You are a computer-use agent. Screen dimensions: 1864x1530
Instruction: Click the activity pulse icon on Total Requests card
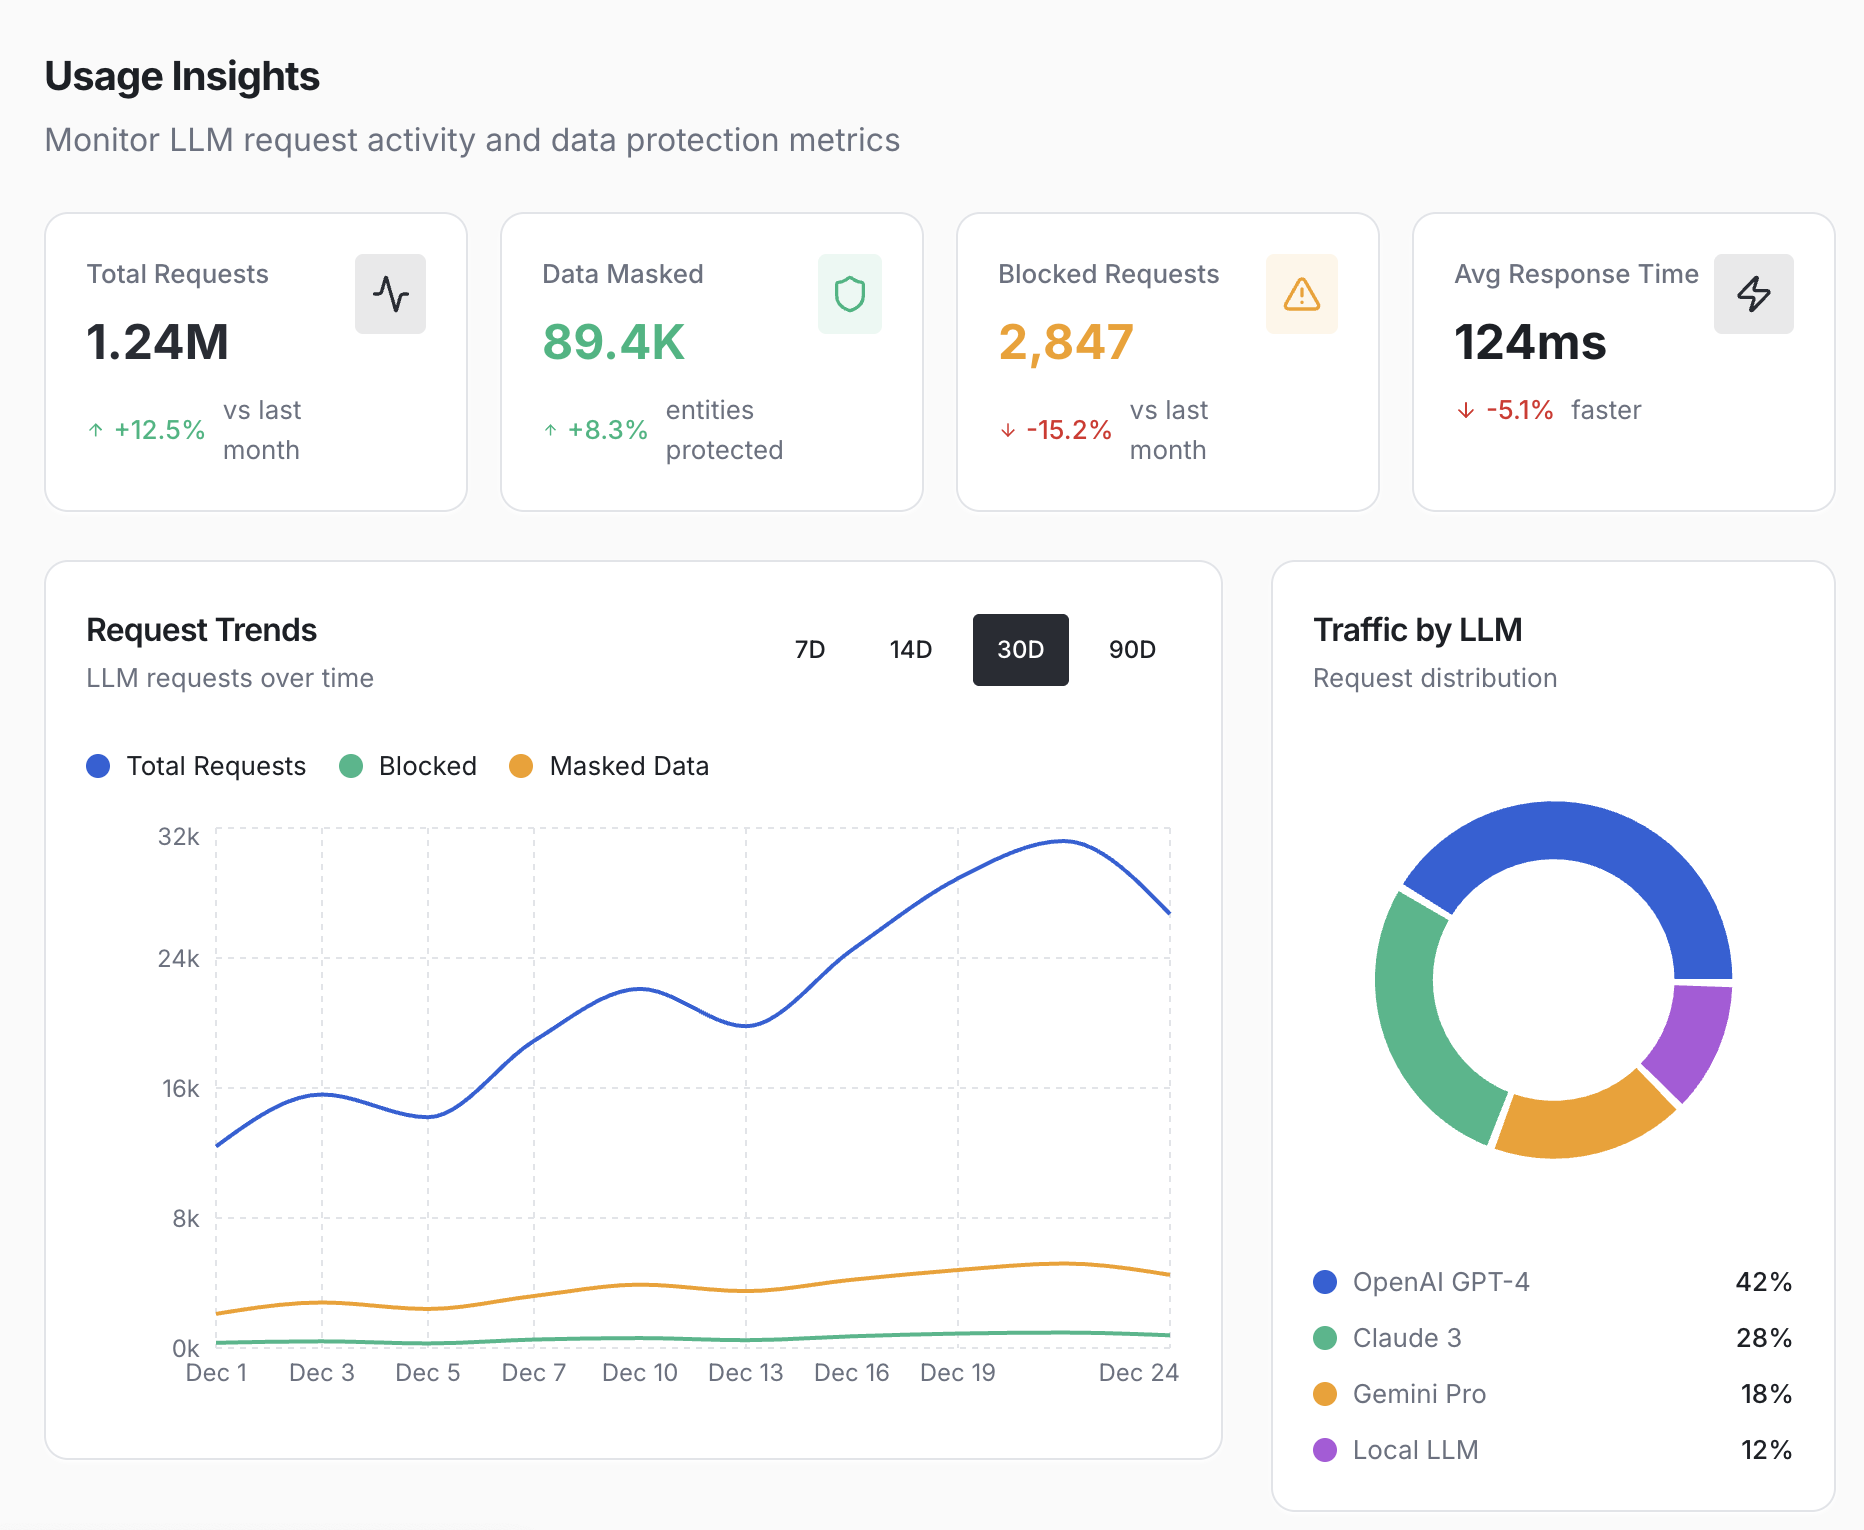[x=390, y=293]
